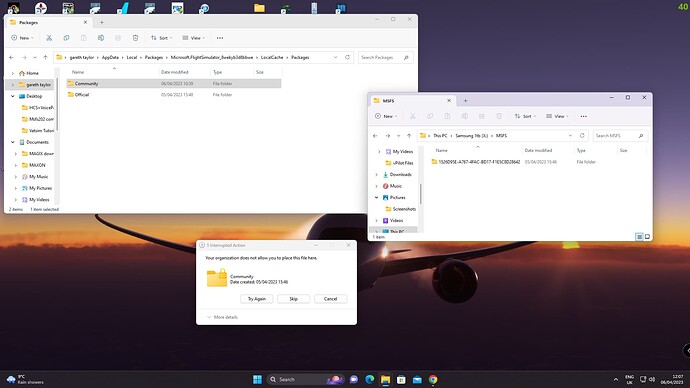This screenshot has width=690, height=388.
Task: Go up one folder in Packages window
Action: pyautogui.click(x=45, y=57)
